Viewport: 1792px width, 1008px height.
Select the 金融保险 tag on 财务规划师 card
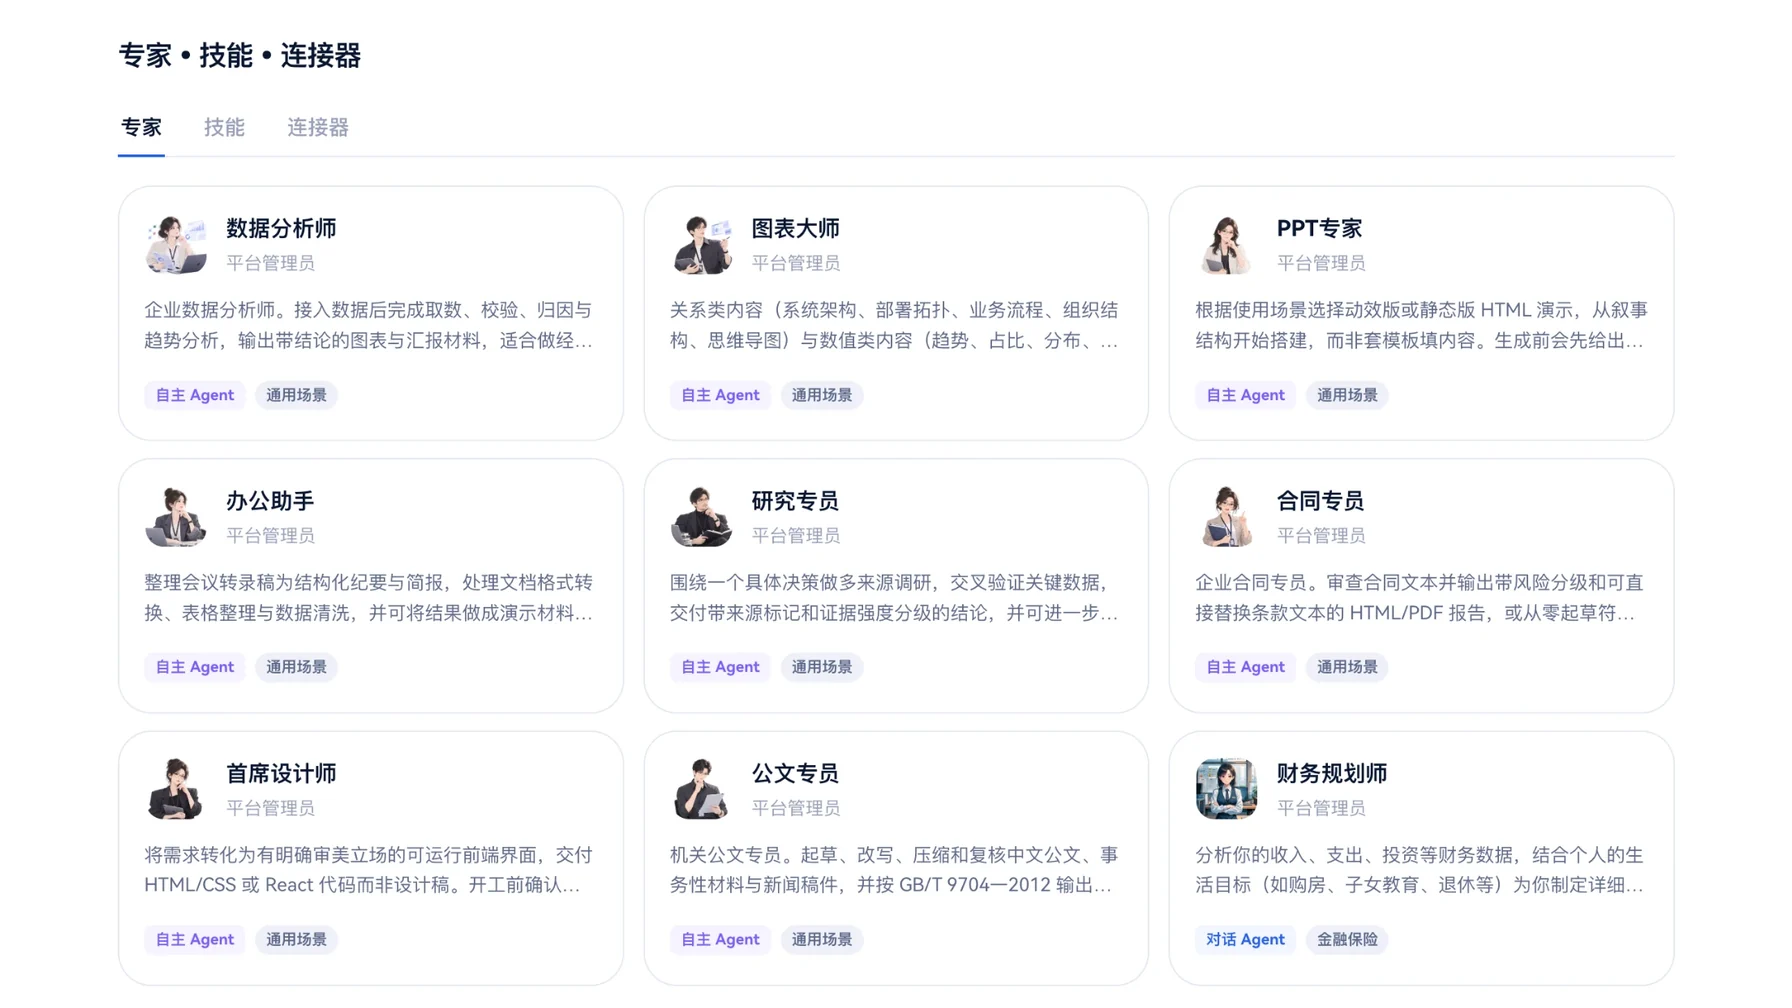tap(1347, 940)
